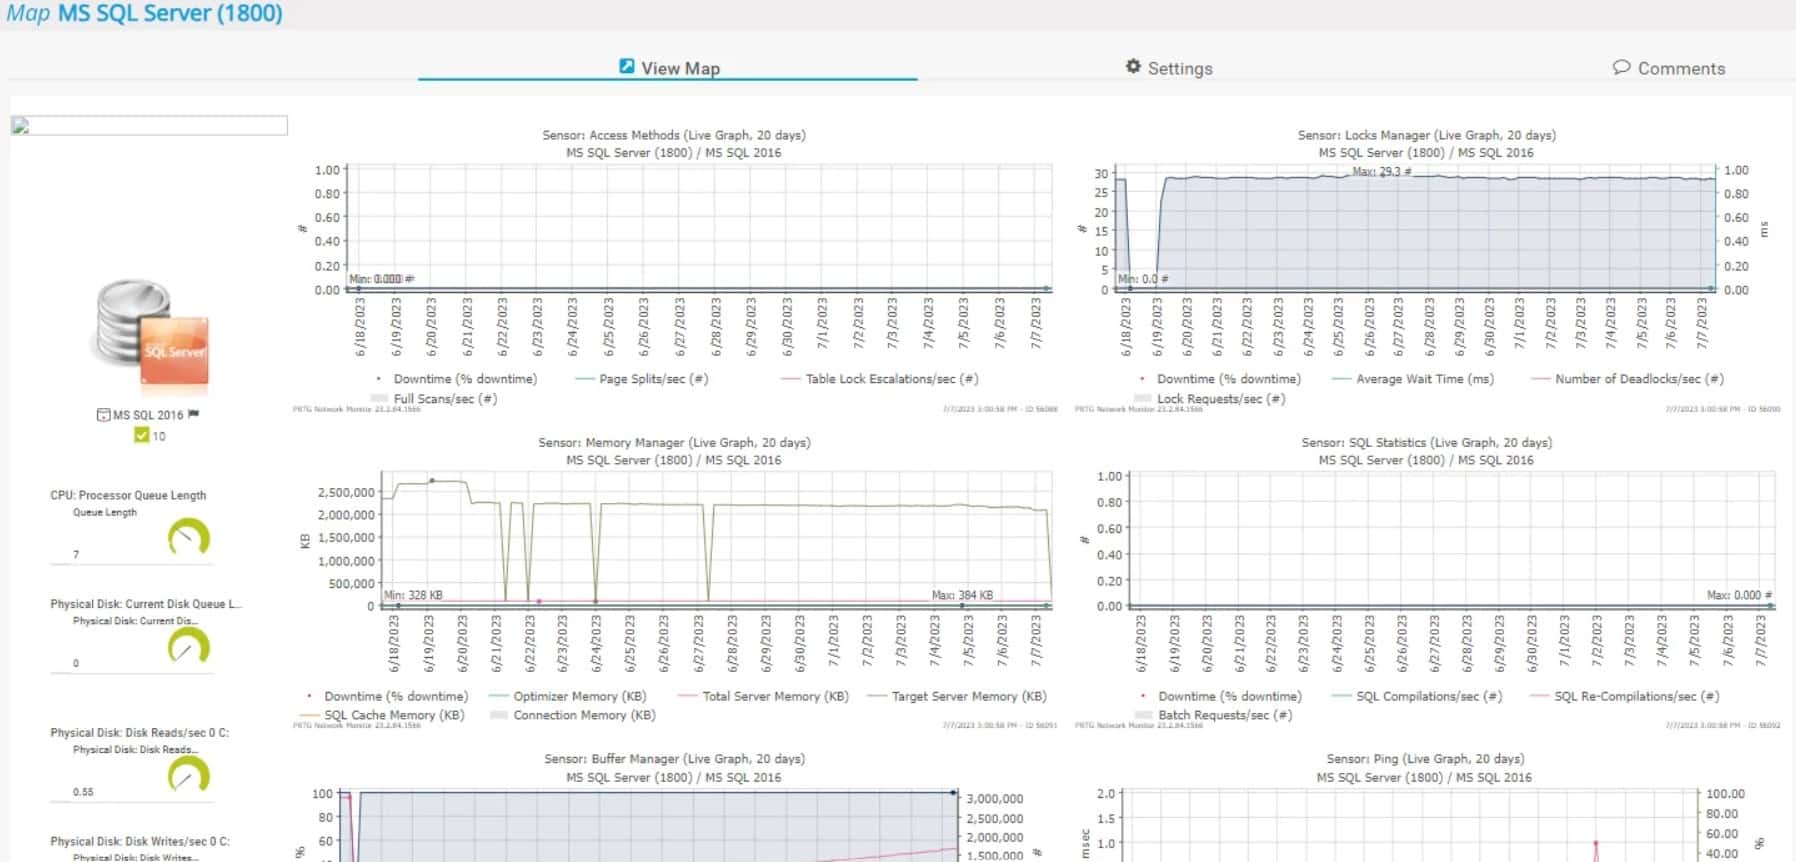Image resolution: width=1796 pixels, height=862 pixels.
Task: Click 'Sensor: Locks Manager (Live Graph, 20 days)' title
Action: pyautogui.click(x=1427, y=135)
